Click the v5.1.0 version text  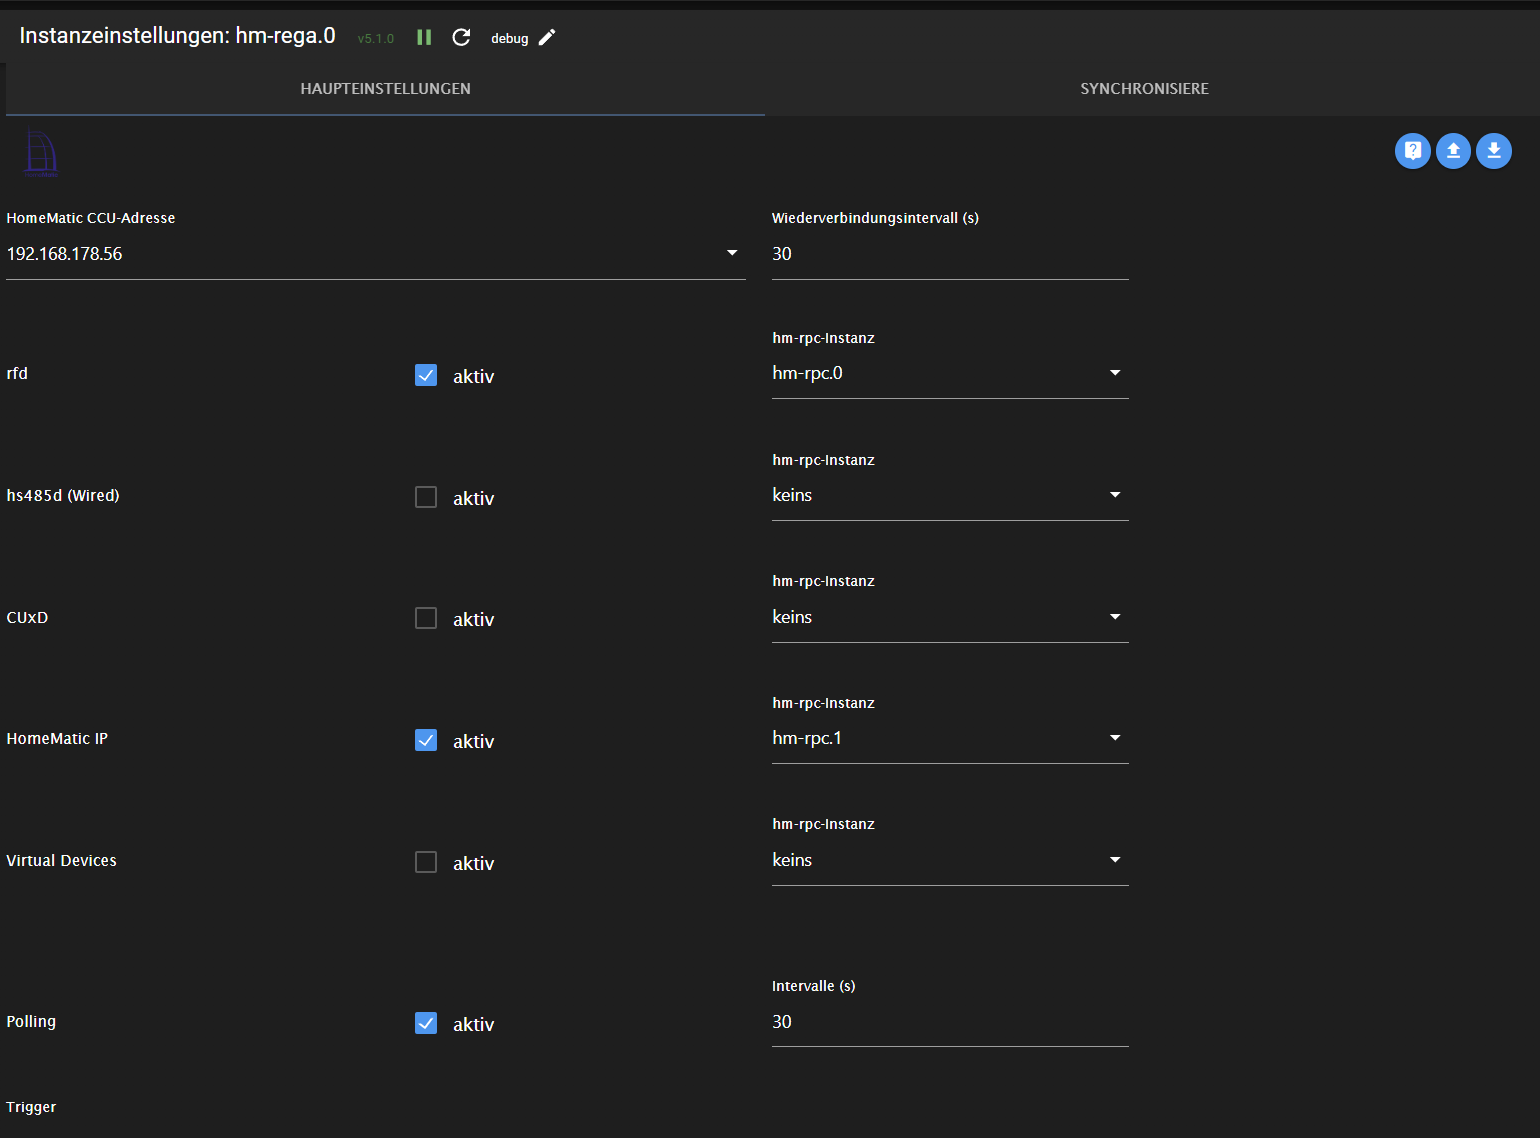tap(376, 39)
